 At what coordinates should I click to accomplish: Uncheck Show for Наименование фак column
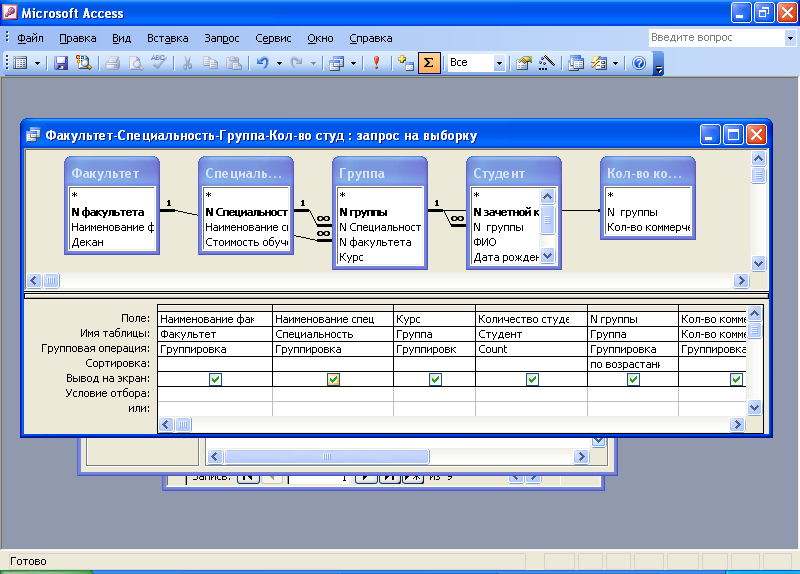[215, 379]
